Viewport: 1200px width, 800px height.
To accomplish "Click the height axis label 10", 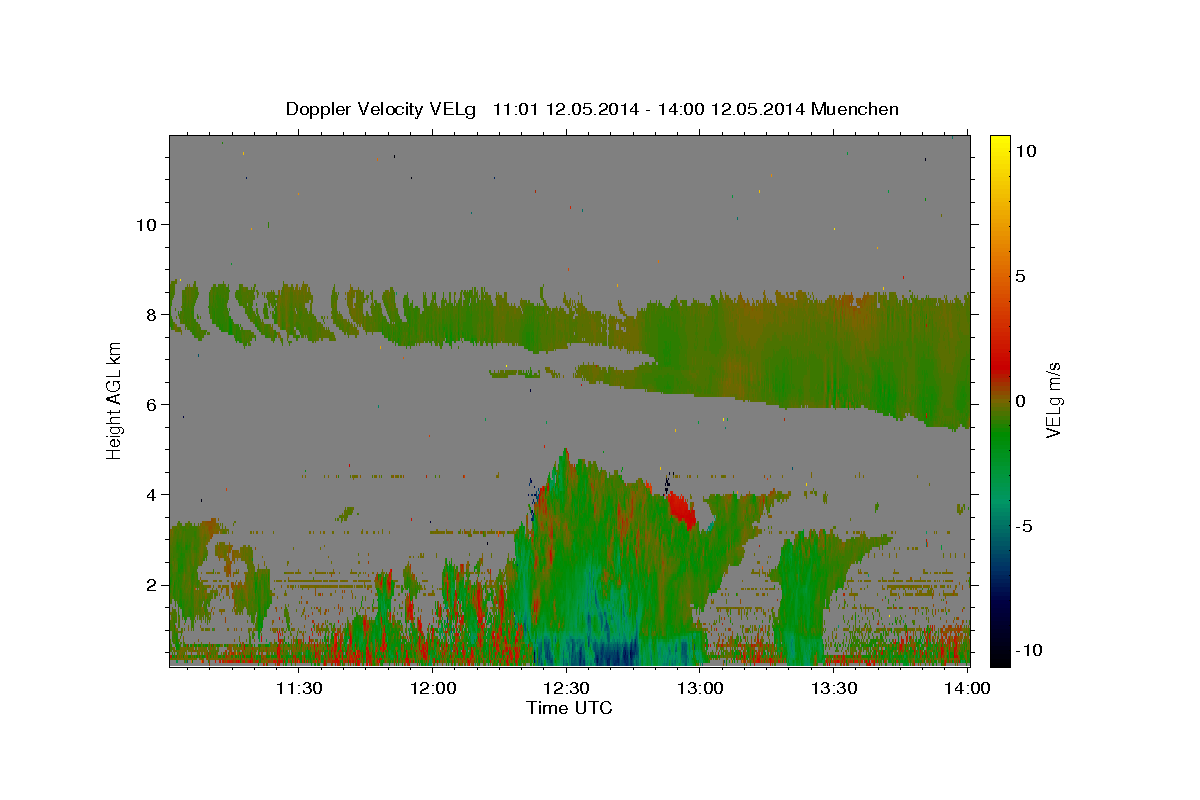I will click(145, 224).
